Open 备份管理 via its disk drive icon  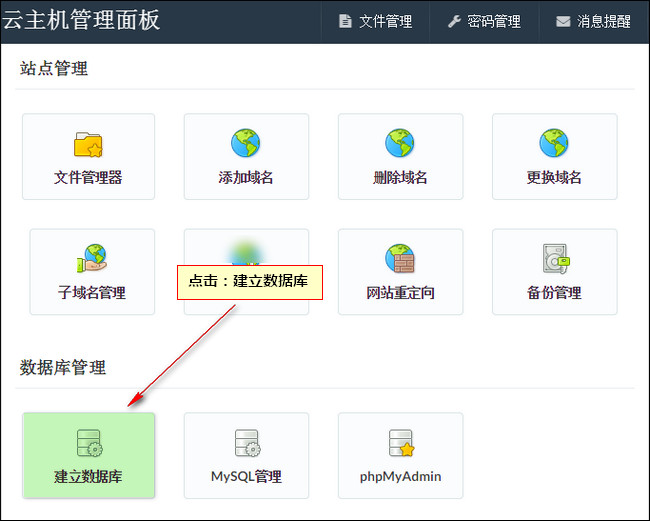coord(554,259)
